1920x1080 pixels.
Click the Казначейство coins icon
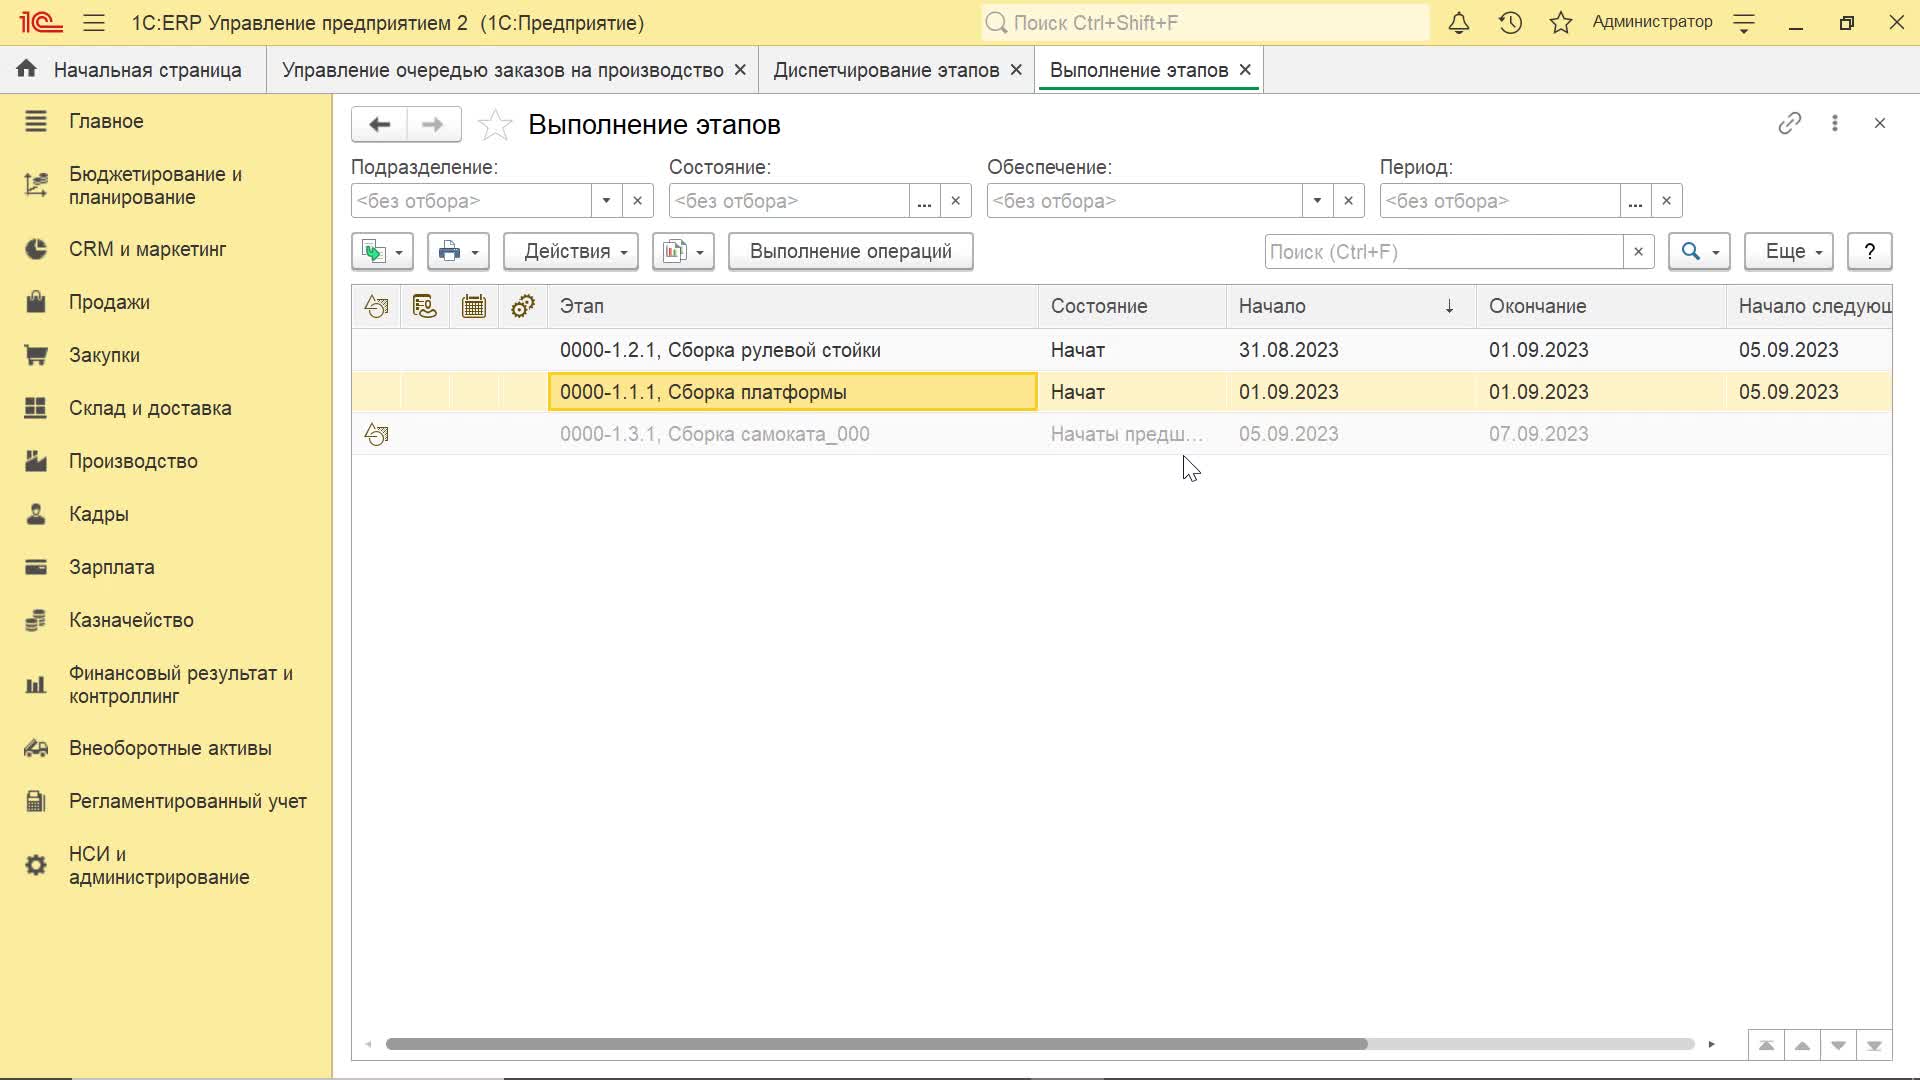pyautogui.click(x=36, y=620)
